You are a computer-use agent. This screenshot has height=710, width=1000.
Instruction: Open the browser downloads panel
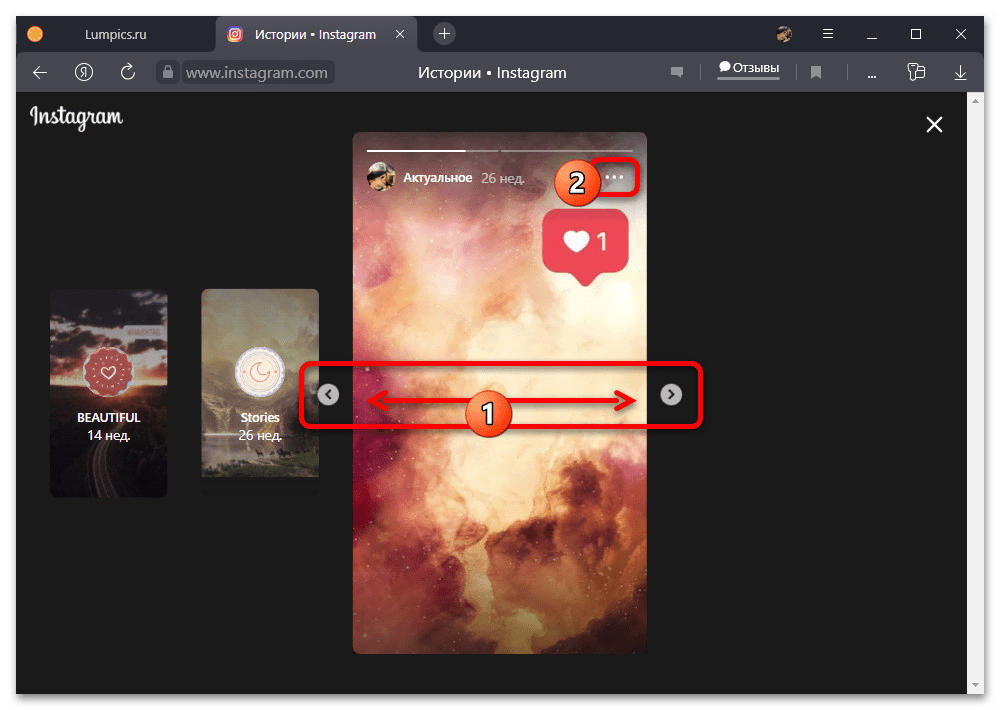click(x=960, y=72)
